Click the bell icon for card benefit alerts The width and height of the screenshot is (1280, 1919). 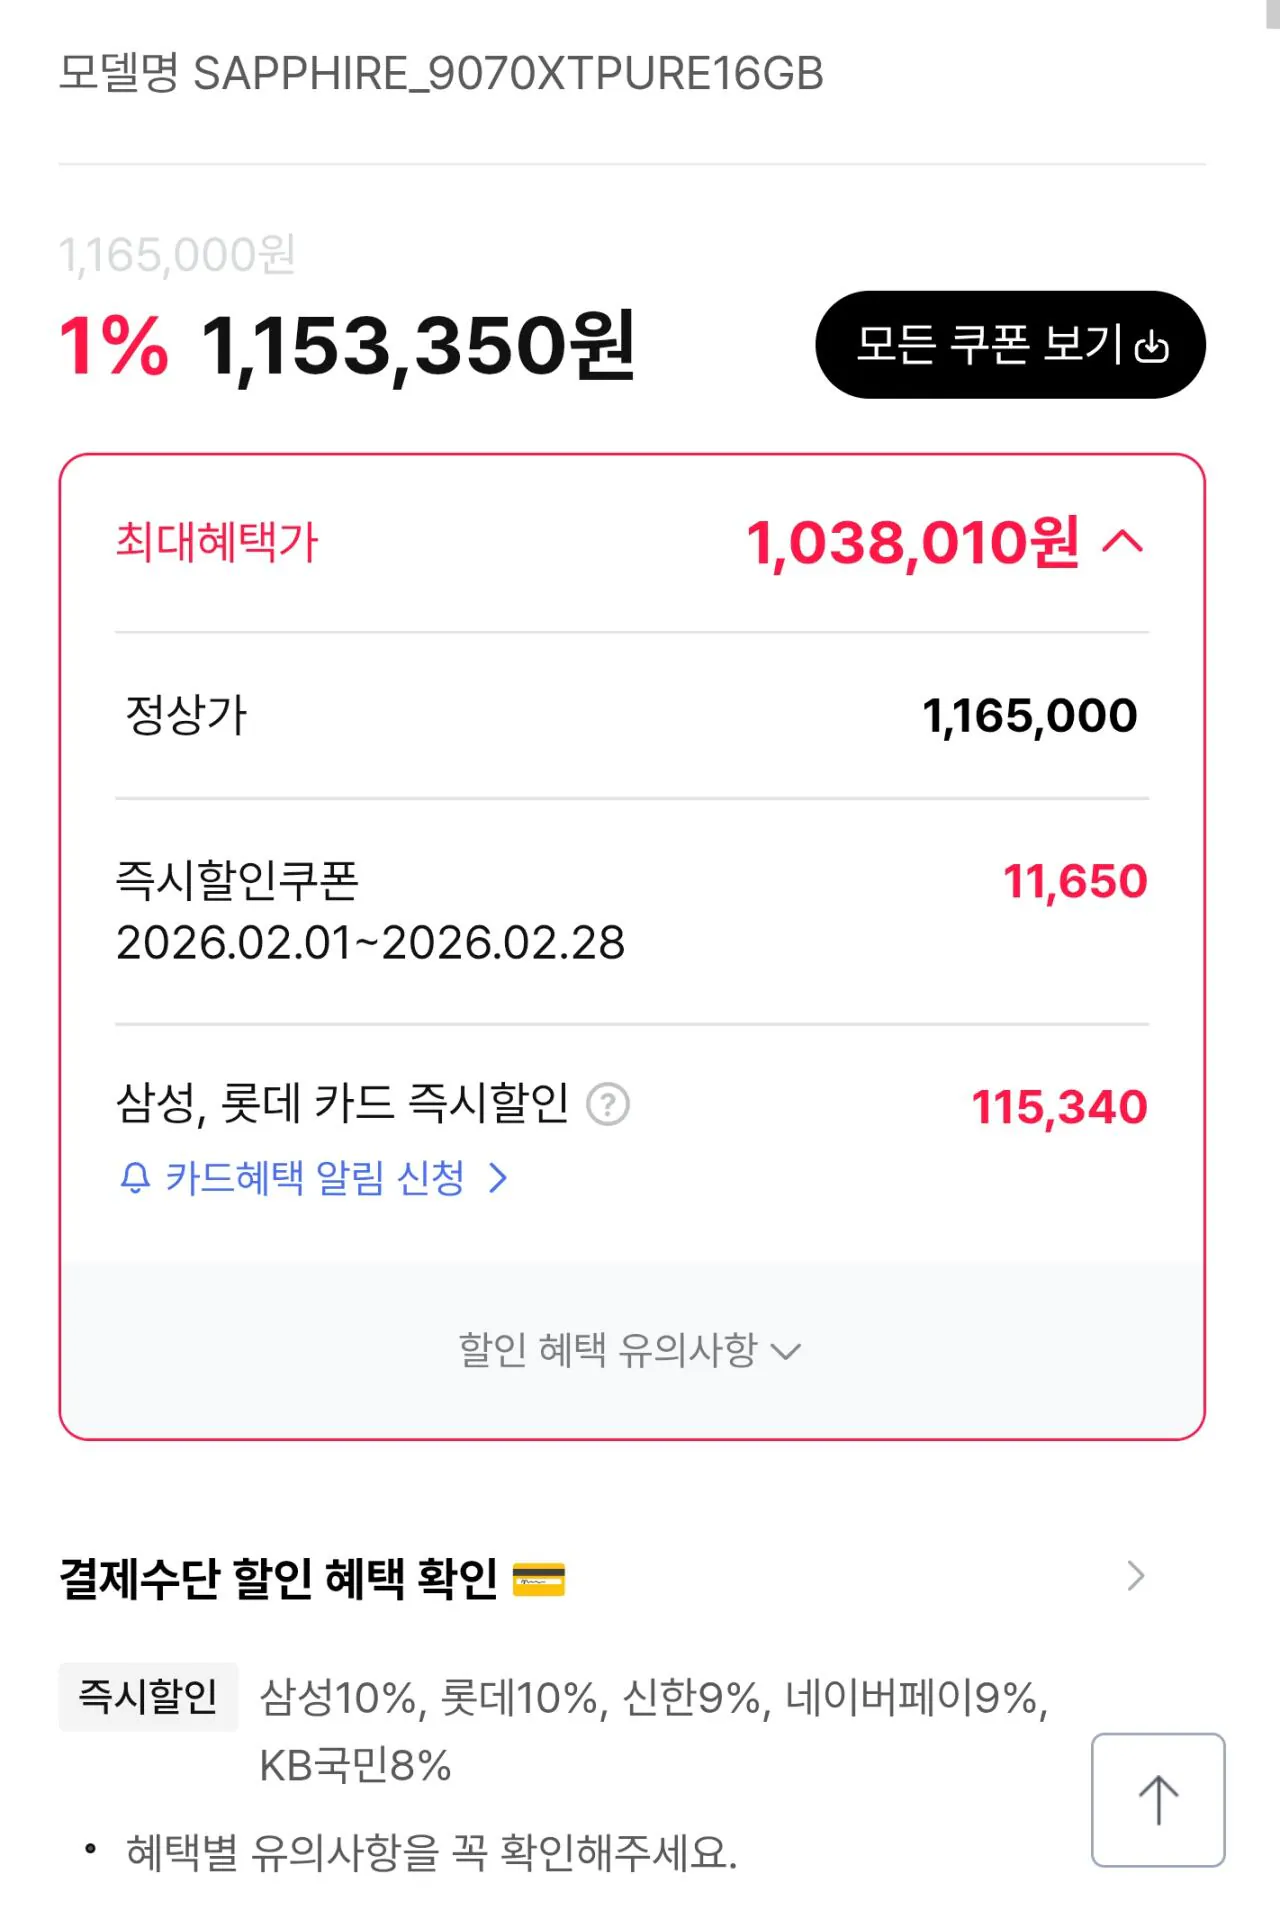[135, 1178]
